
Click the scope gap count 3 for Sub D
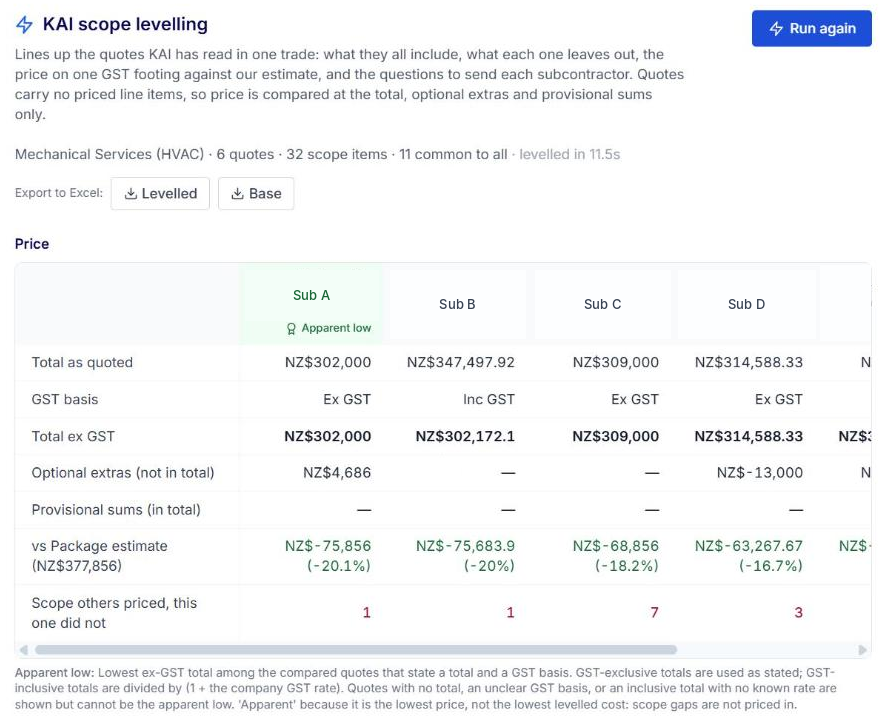799,613
